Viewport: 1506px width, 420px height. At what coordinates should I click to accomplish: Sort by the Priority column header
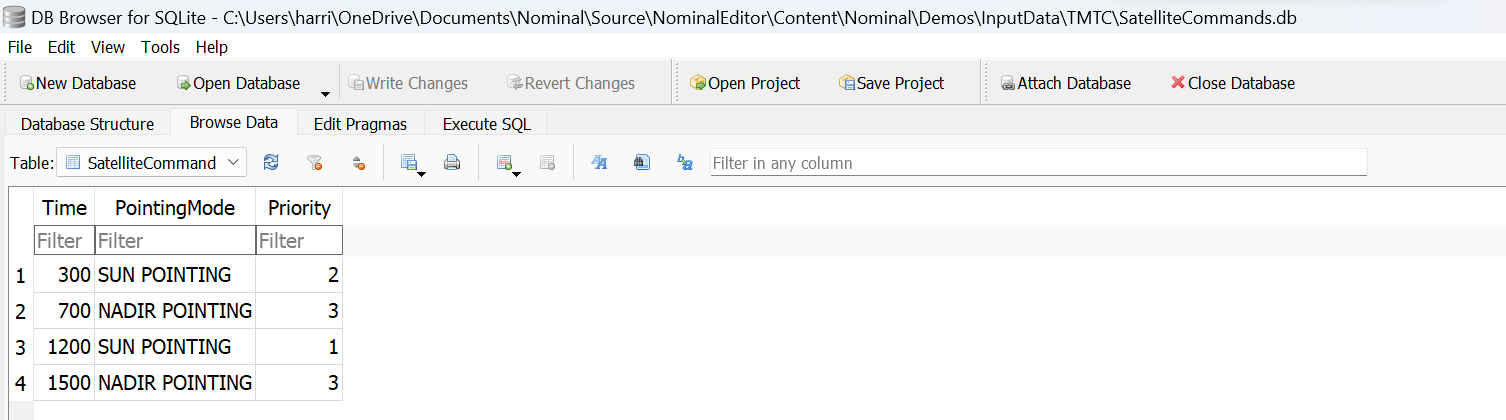coord(299,208)
